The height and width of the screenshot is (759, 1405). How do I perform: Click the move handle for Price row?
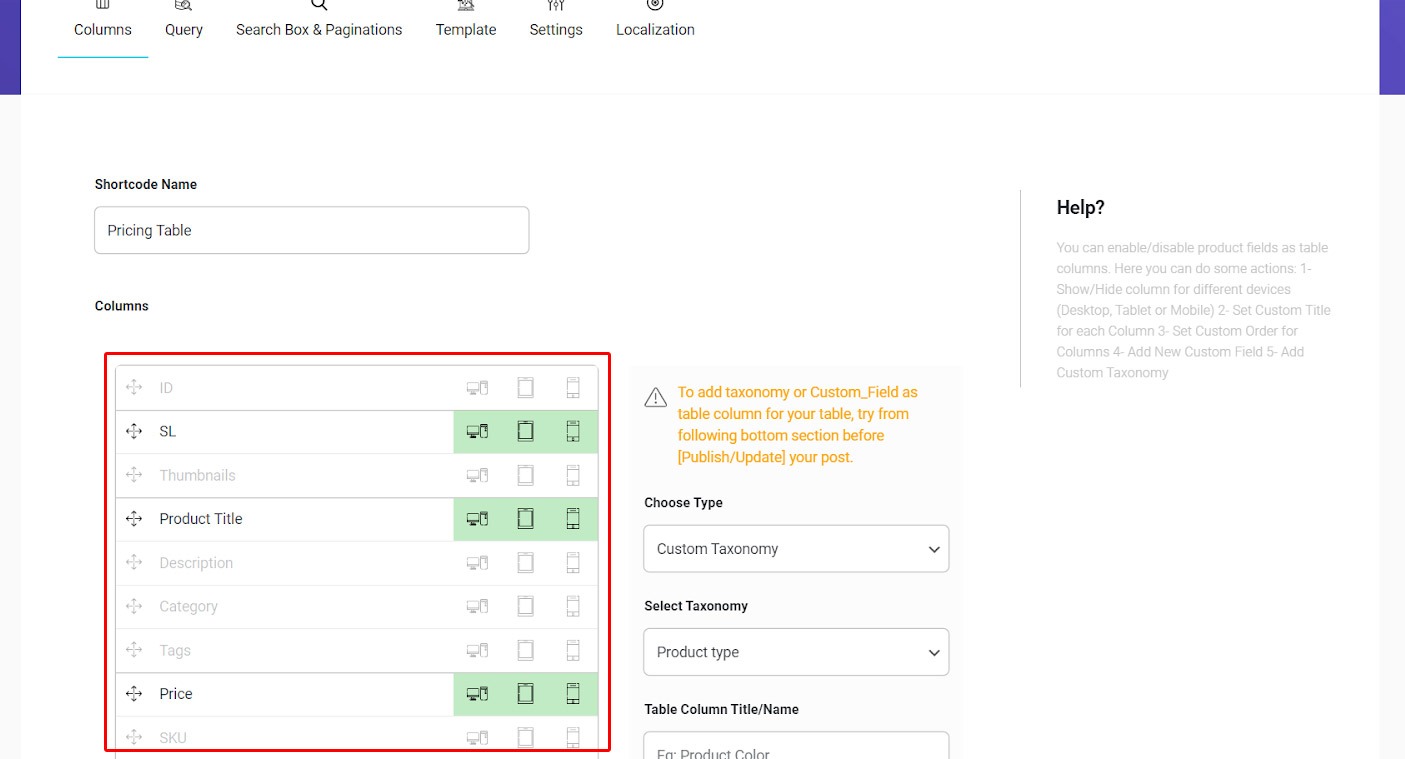click(x=134, y=693)
